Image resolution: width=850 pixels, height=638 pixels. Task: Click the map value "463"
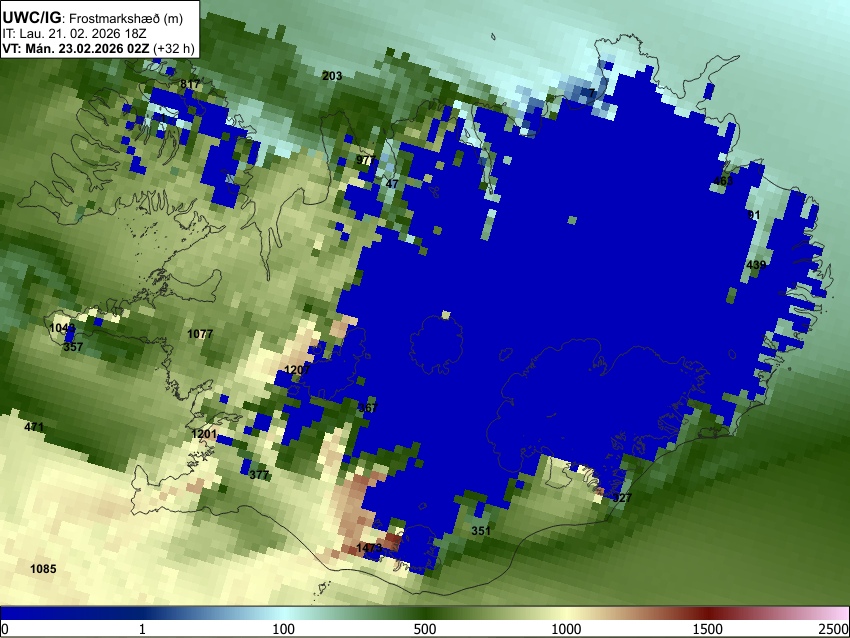[x=723, y=181]
